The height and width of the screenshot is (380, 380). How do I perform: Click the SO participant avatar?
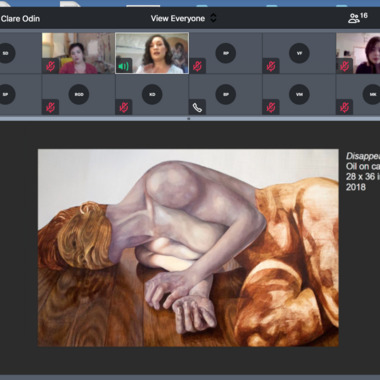[x=5, y=53]
